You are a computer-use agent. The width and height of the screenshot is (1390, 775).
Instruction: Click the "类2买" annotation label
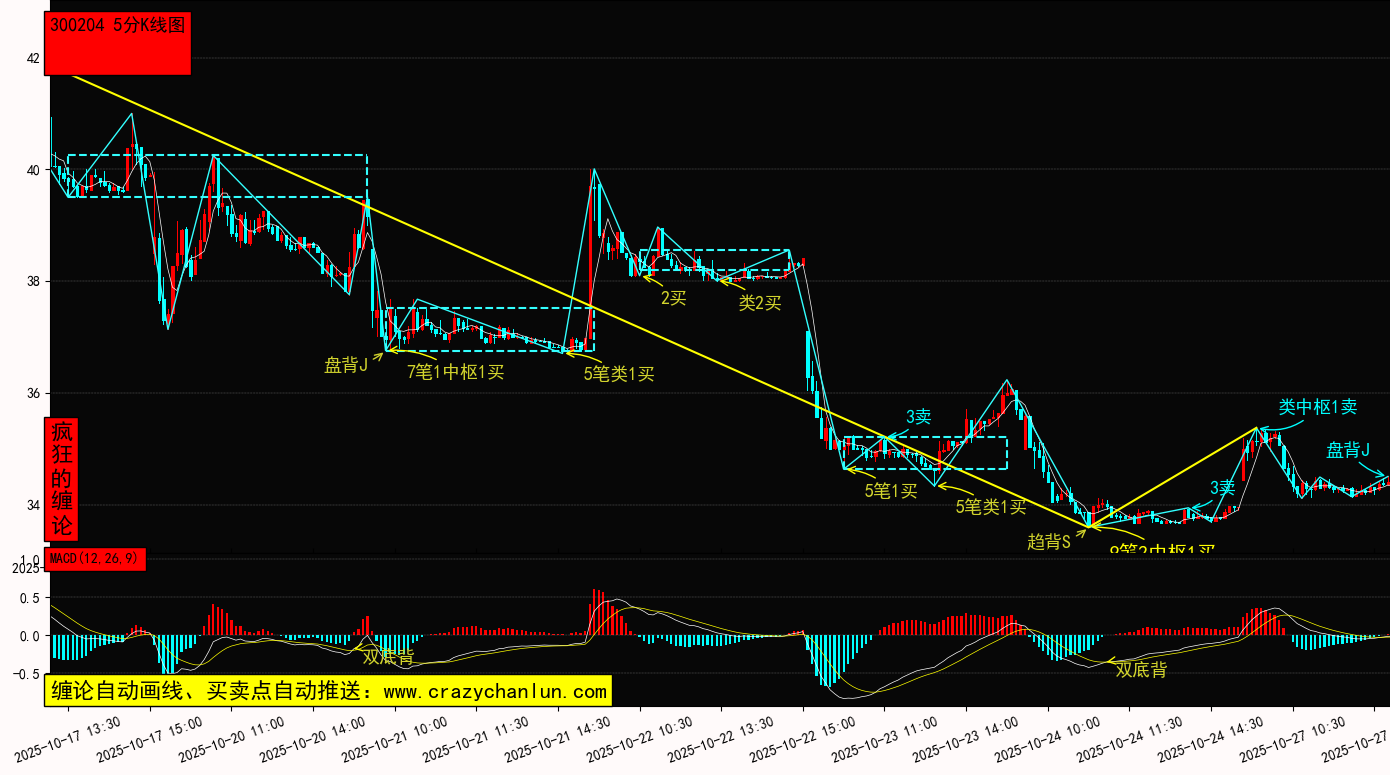[759, 303]
